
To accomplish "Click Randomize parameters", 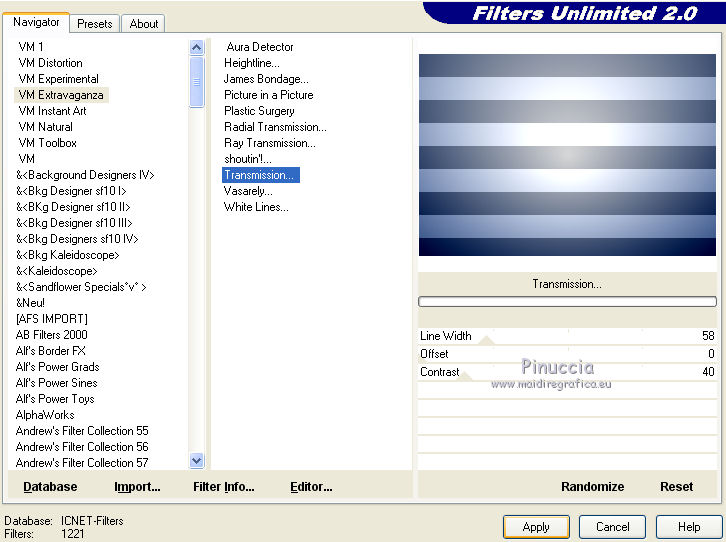I will tap(592, 487).
